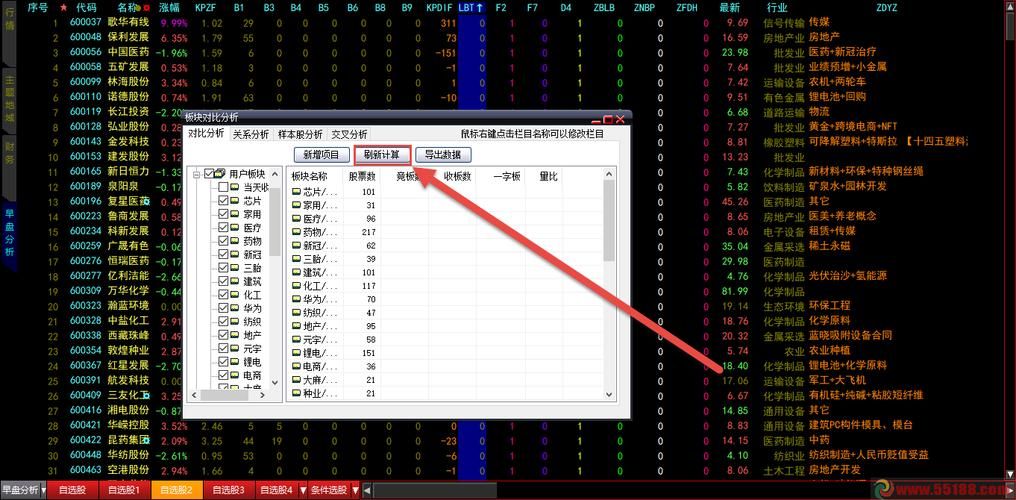Click the 医疗 row icon in sector list
Viewport: 1016px width, 500px height.
tap(296, 218)
